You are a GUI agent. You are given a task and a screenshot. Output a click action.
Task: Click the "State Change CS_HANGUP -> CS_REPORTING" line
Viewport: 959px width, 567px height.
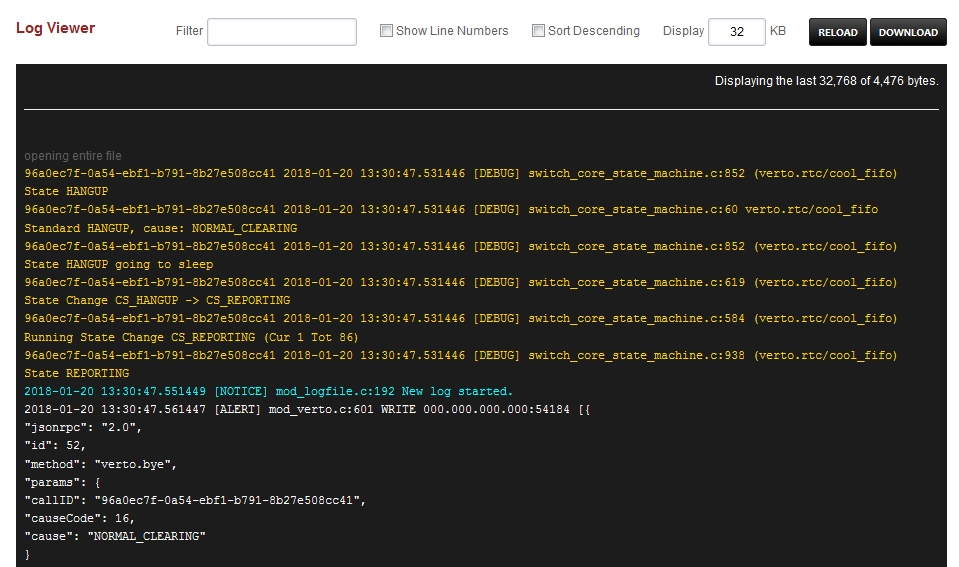pyautogui.click(x=157, y=300)
